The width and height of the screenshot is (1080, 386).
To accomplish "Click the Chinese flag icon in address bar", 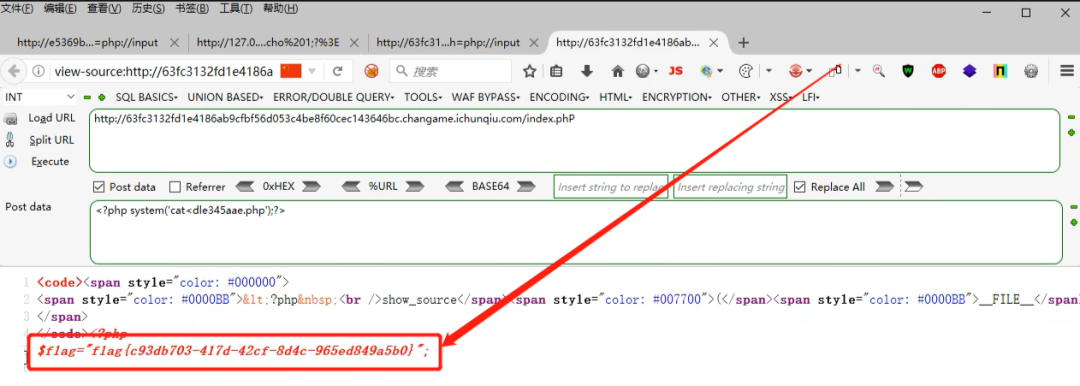I will (291, 71).
